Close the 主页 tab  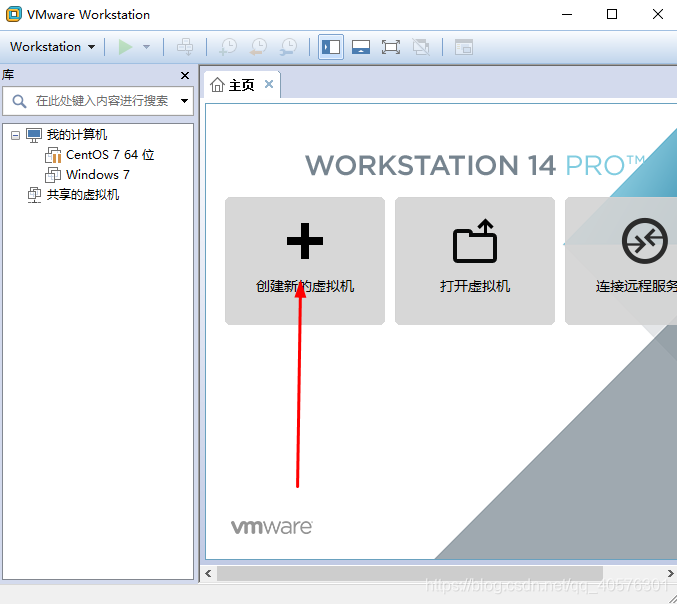click(x=269, y=84)
